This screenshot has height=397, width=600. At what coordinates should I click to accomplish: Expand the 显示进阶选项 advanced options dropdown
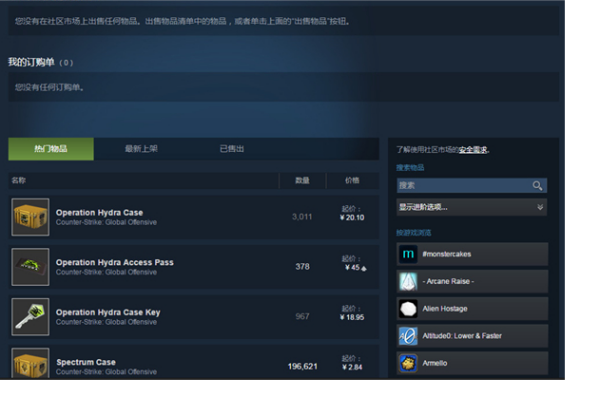click(x=472, y=207)
